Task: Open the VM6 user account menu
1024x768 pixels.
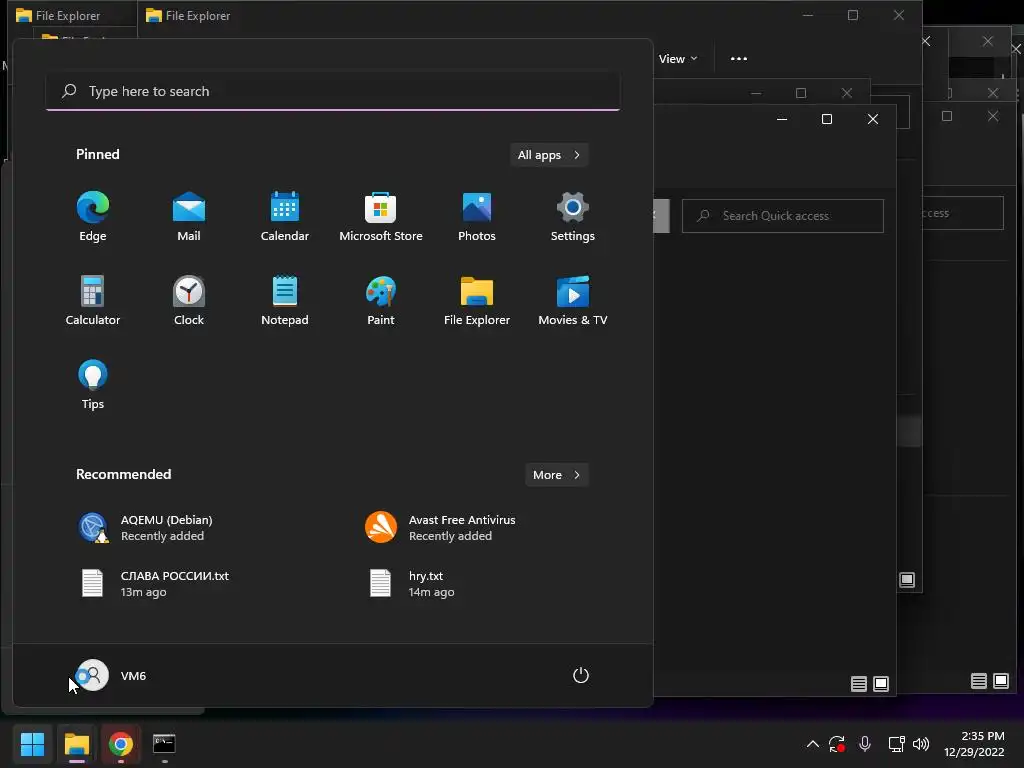Action: tap(111, 675)
